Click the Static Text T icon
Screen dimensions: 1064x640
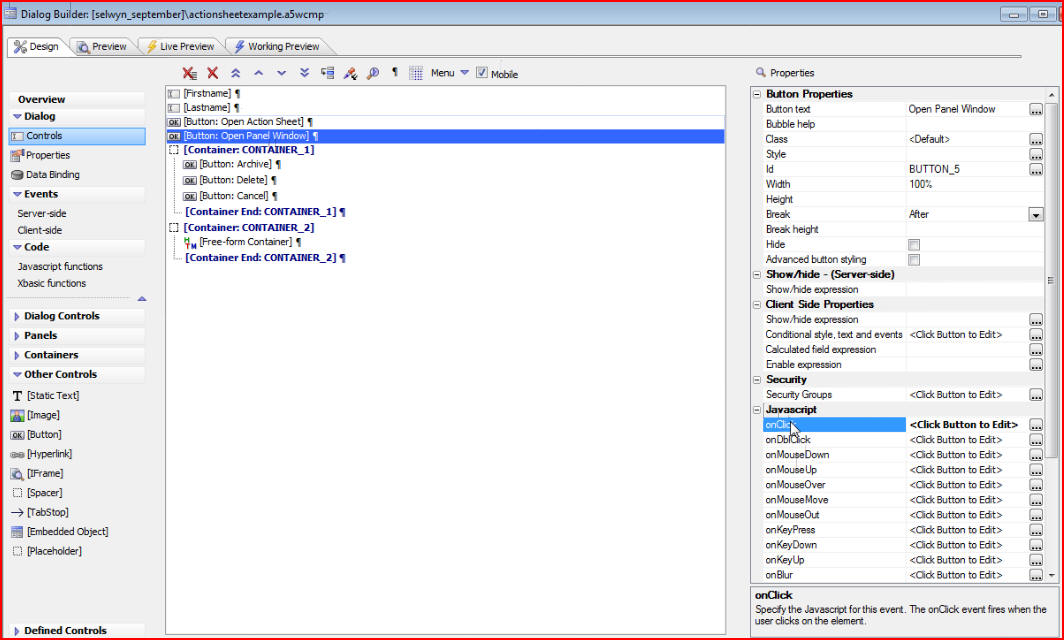point(18,396)
